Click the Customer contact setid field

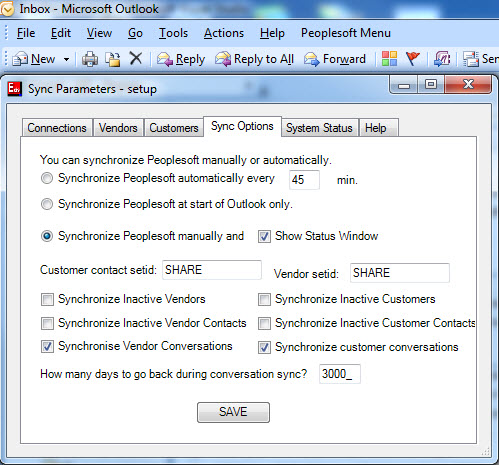click(212, 270)
